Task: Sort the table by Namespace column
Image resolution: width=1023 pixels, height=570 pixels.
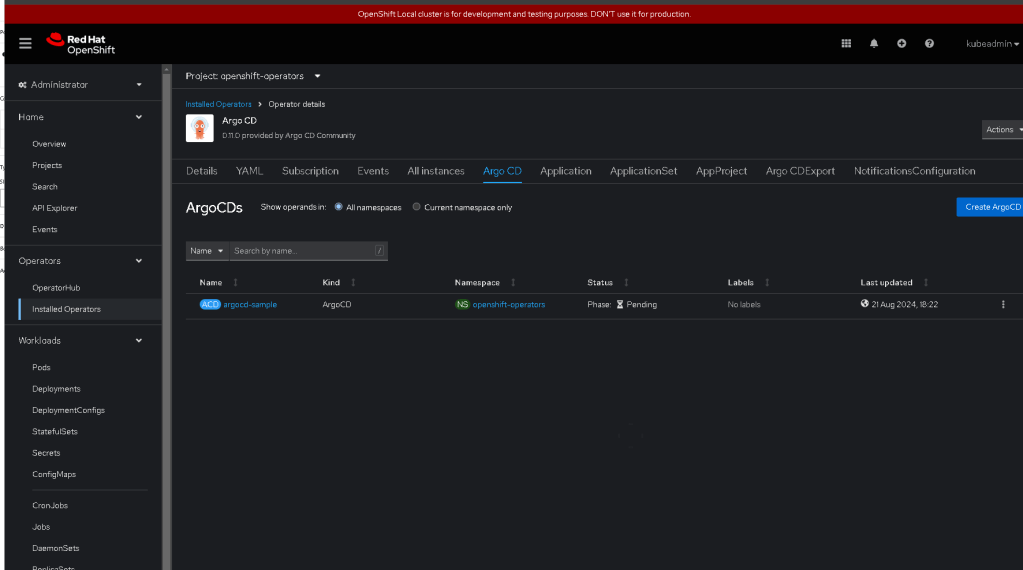Action: click(x=513, y=282)
